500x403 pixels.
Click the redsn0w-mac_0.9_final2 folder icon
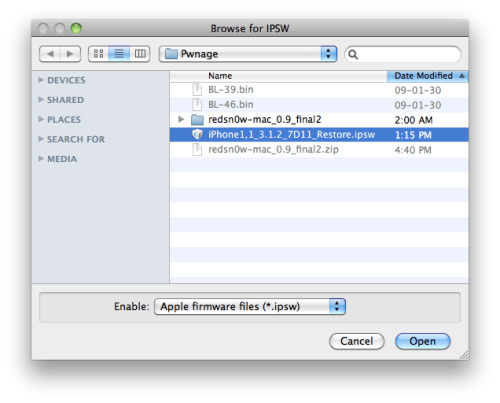coord(197,120)
